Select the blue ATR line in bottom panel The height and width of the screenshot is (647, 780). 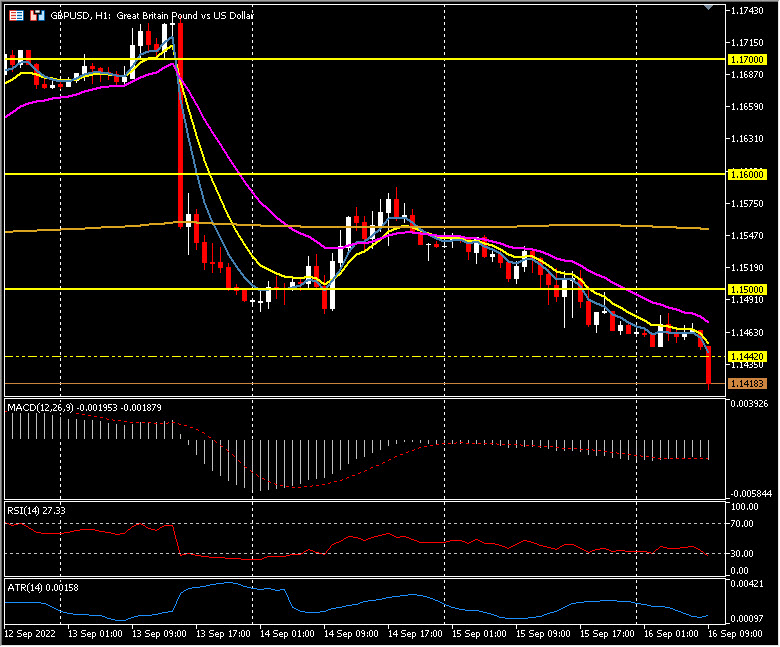coord(400,597)
